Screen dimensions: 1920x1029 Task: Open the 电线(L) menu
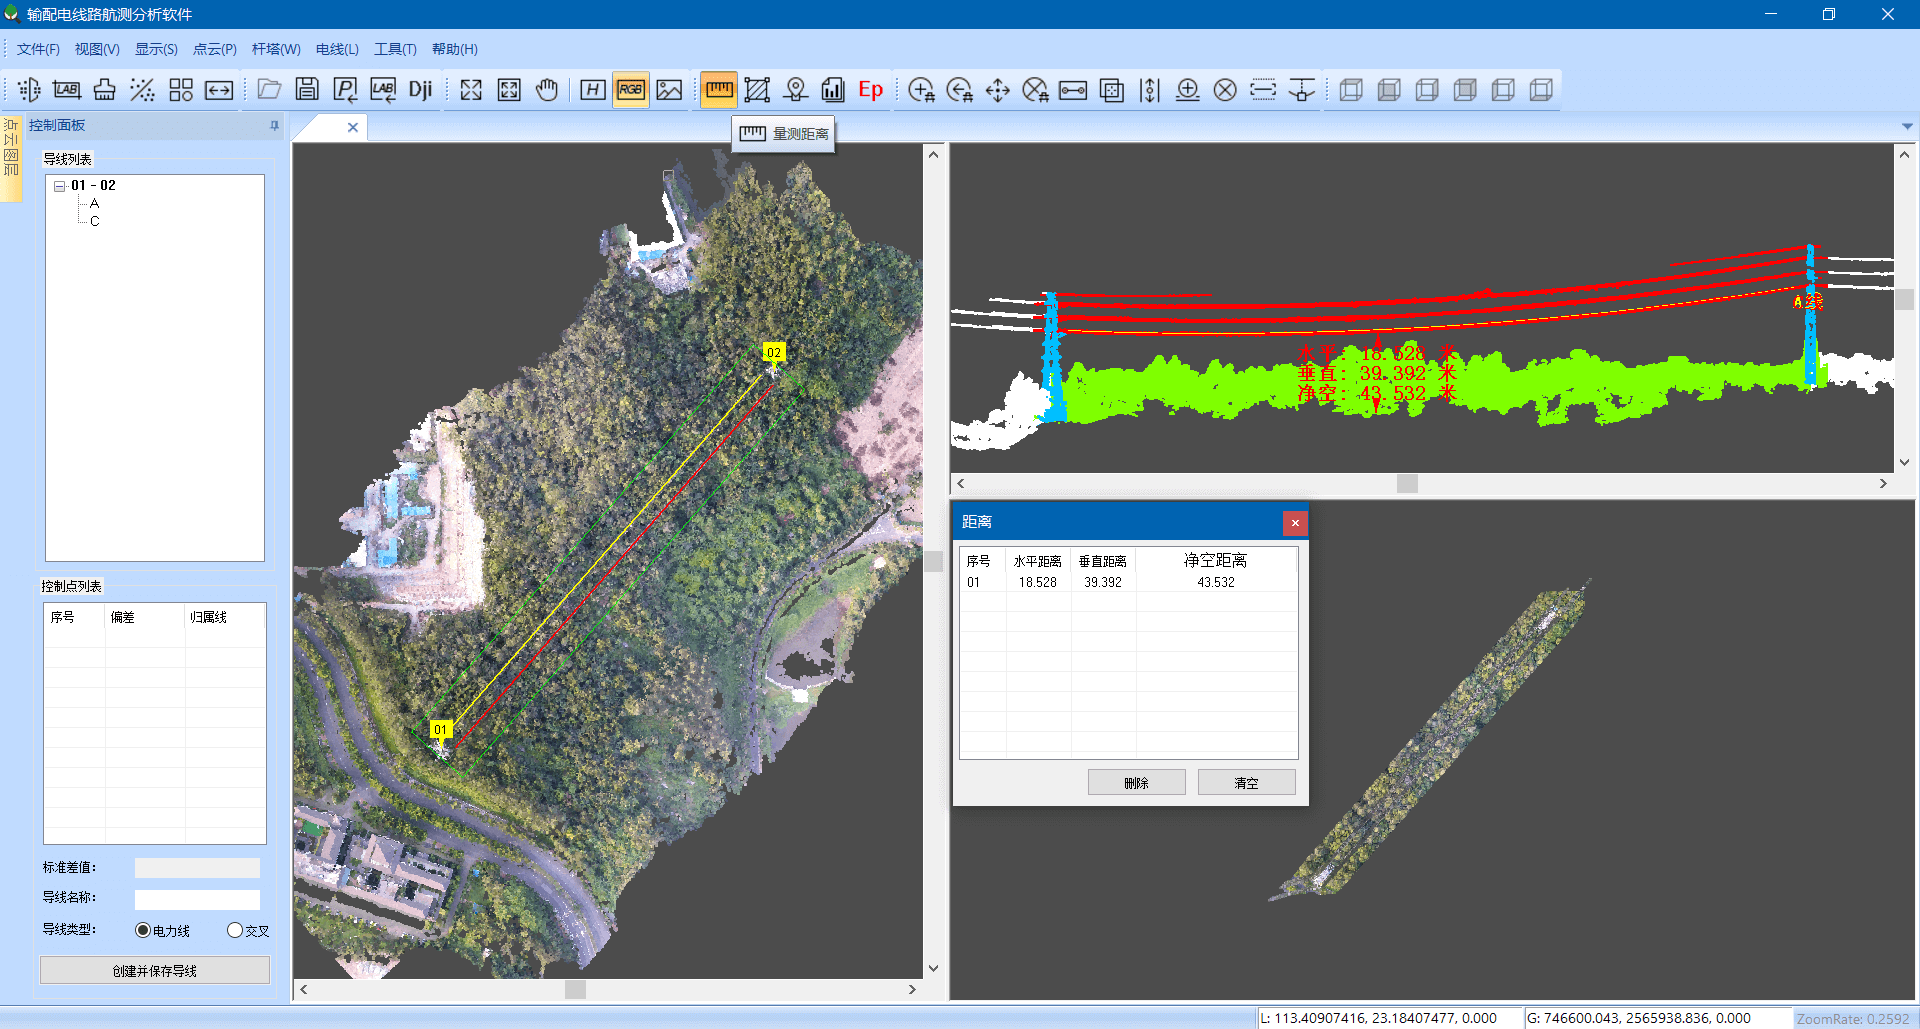(x=336, y=48)
